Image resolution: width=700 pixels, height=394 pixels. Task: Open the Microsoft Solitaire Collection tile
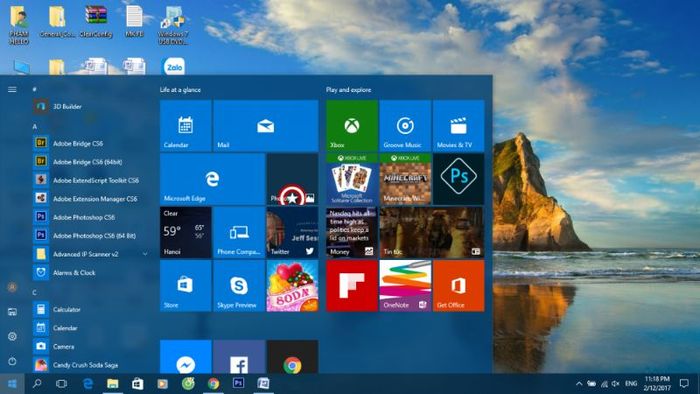click(x=352, y=179)
